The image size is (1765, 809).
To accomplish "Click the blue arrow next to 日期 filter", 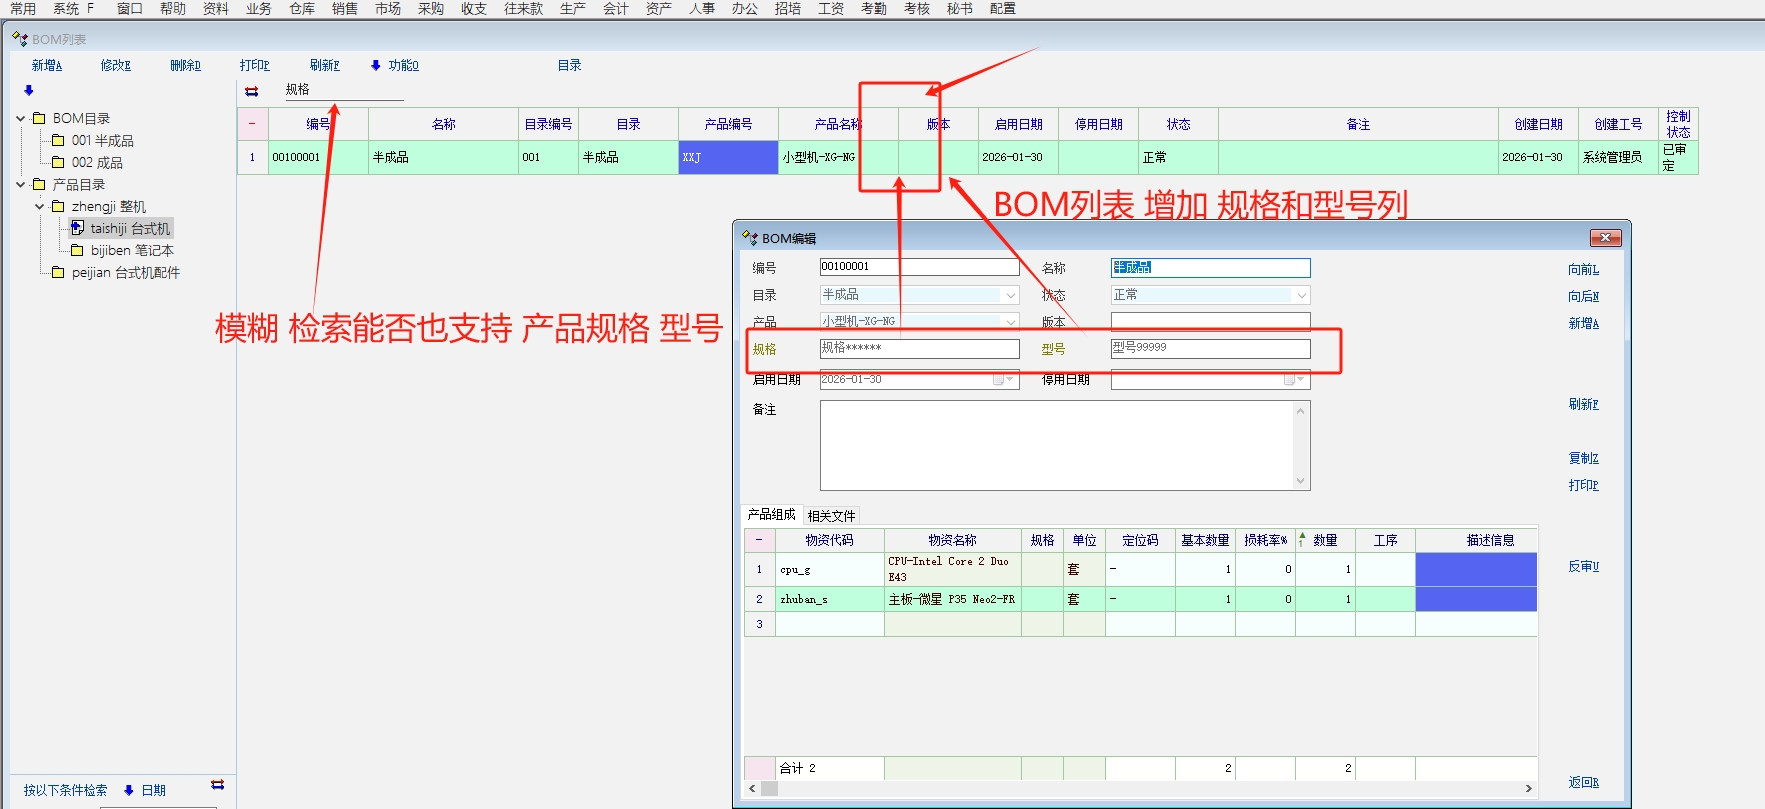I will pos(129,790).
